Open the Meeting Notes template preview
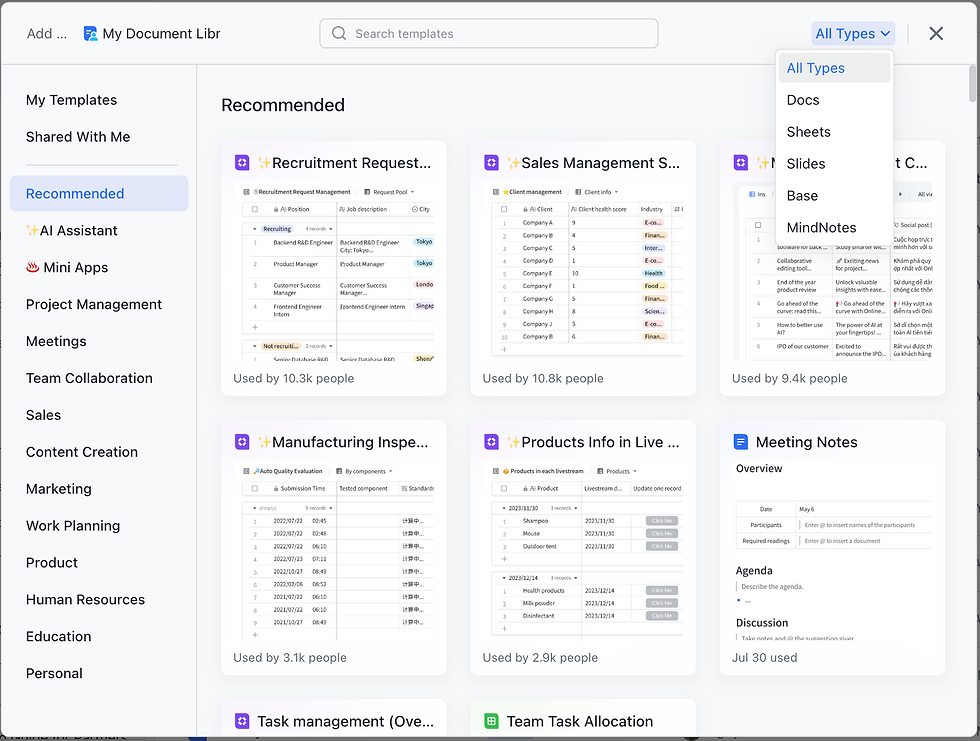Viewport: 980px width, 741px height. click(x=832, y=552)
